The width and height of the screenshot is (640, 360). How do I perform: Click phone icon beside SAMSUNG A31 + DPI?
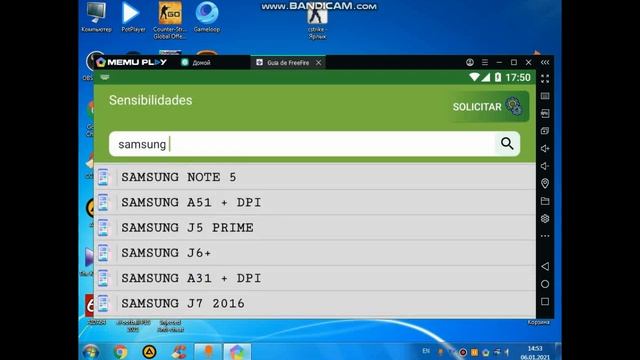103,278
